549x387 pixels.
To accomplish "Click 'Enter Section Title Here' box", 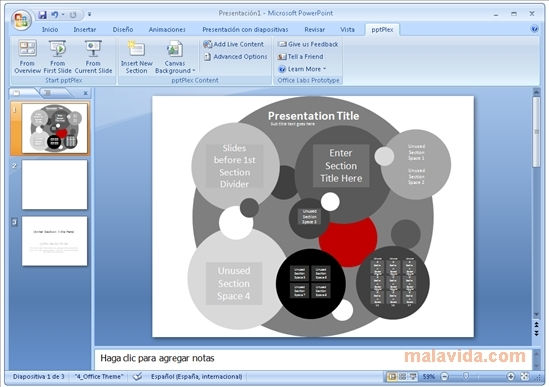I will (x=341, y=166).
